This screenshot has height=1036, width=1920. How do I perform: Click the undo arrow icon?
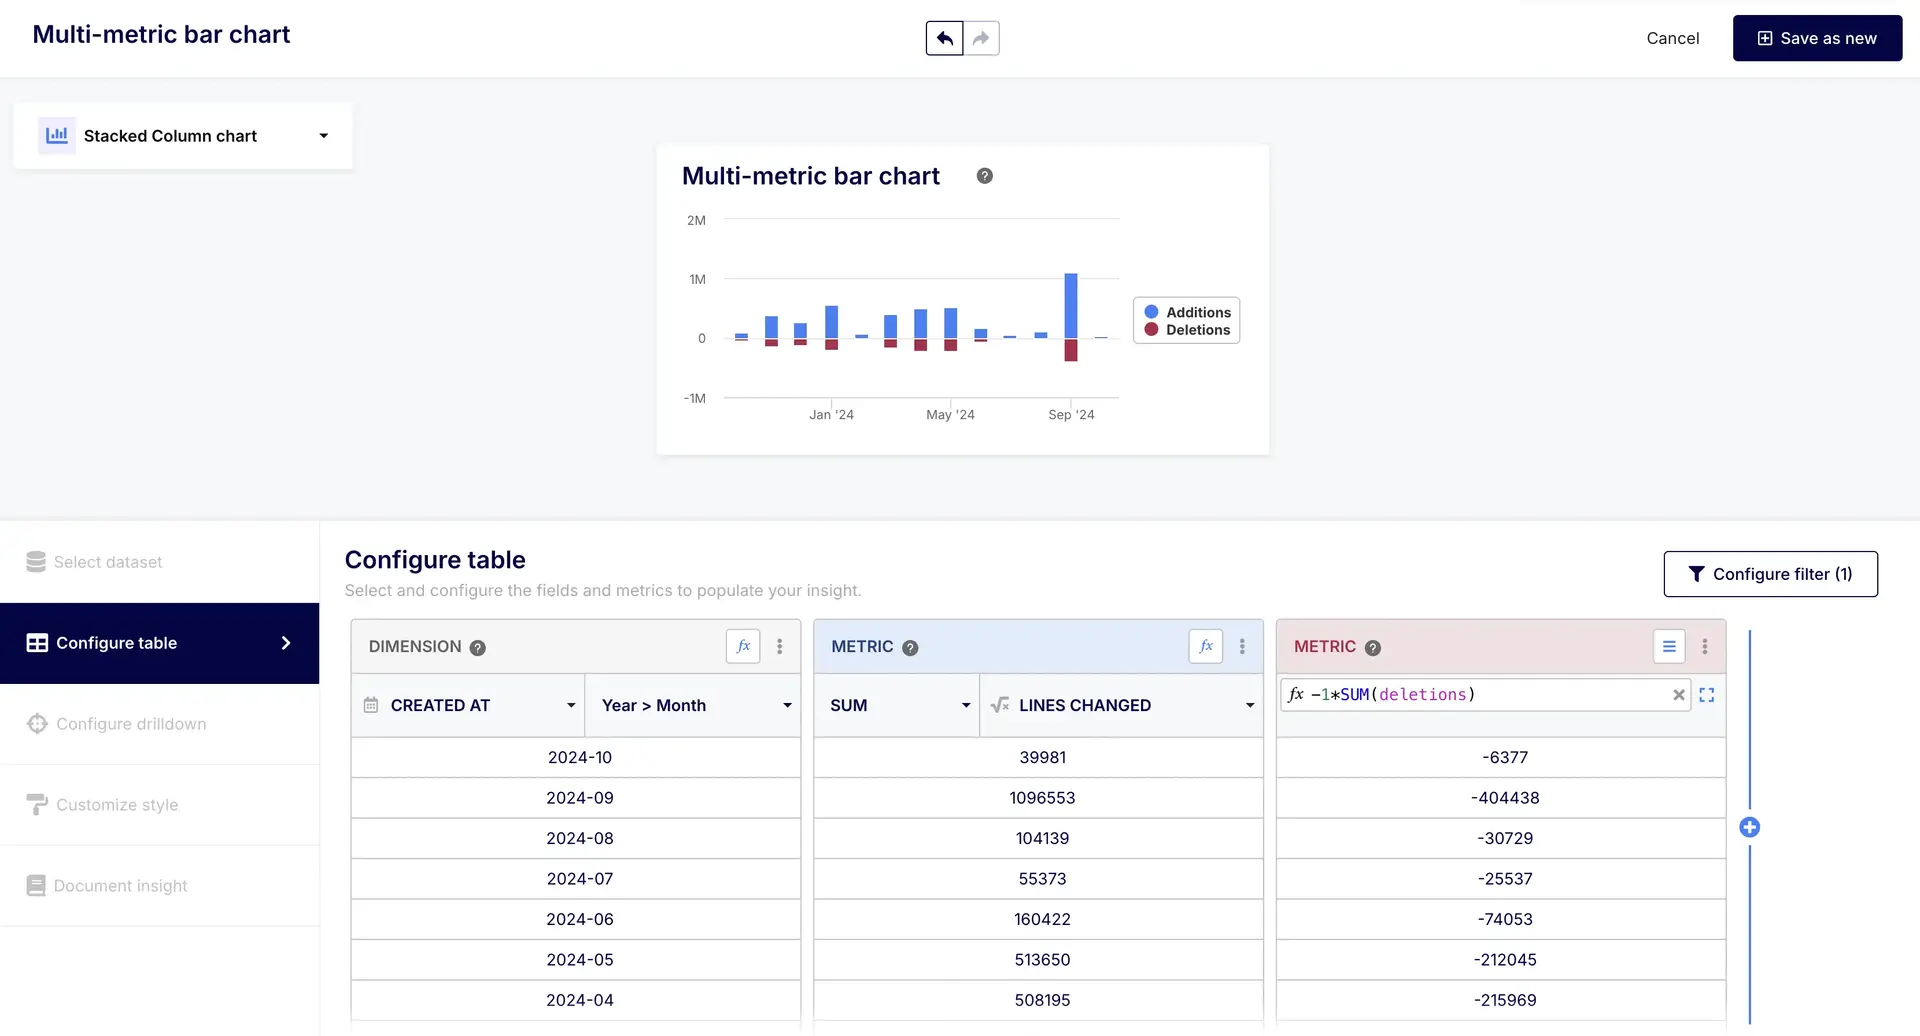(x=944, y=38)
